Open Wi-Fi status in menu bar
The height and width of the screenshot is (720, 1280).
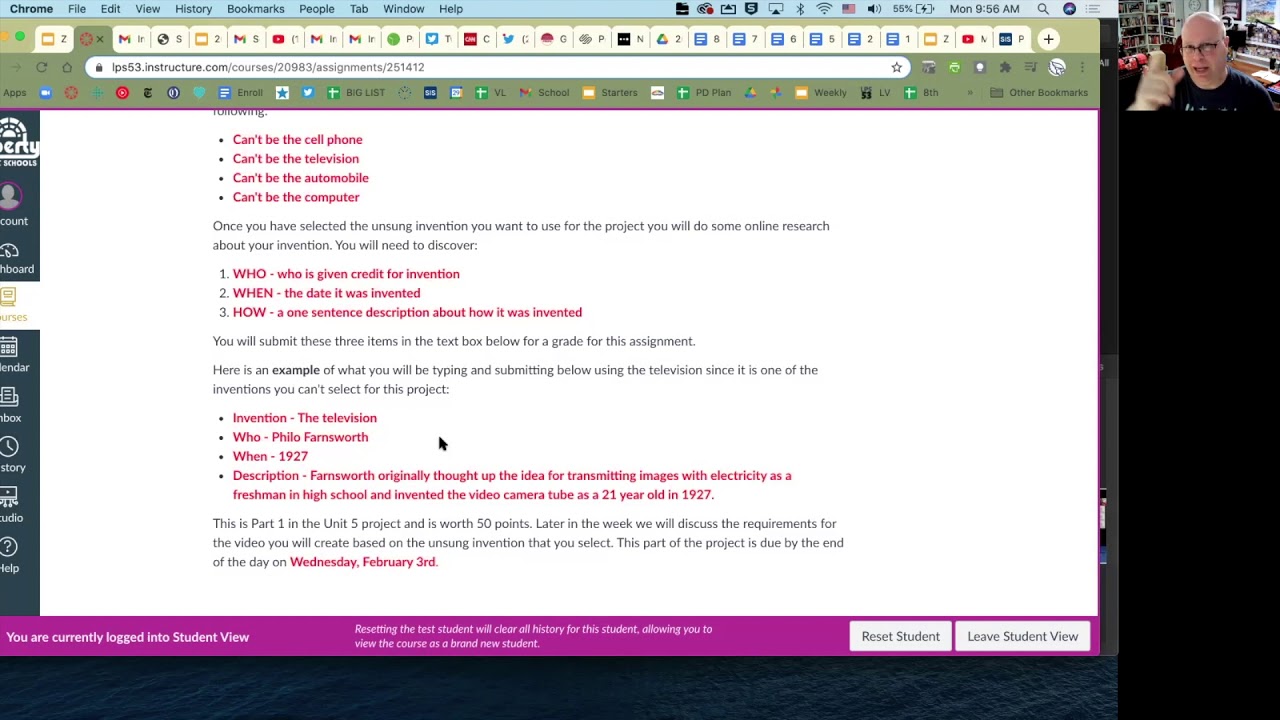(x=824, y=9)
